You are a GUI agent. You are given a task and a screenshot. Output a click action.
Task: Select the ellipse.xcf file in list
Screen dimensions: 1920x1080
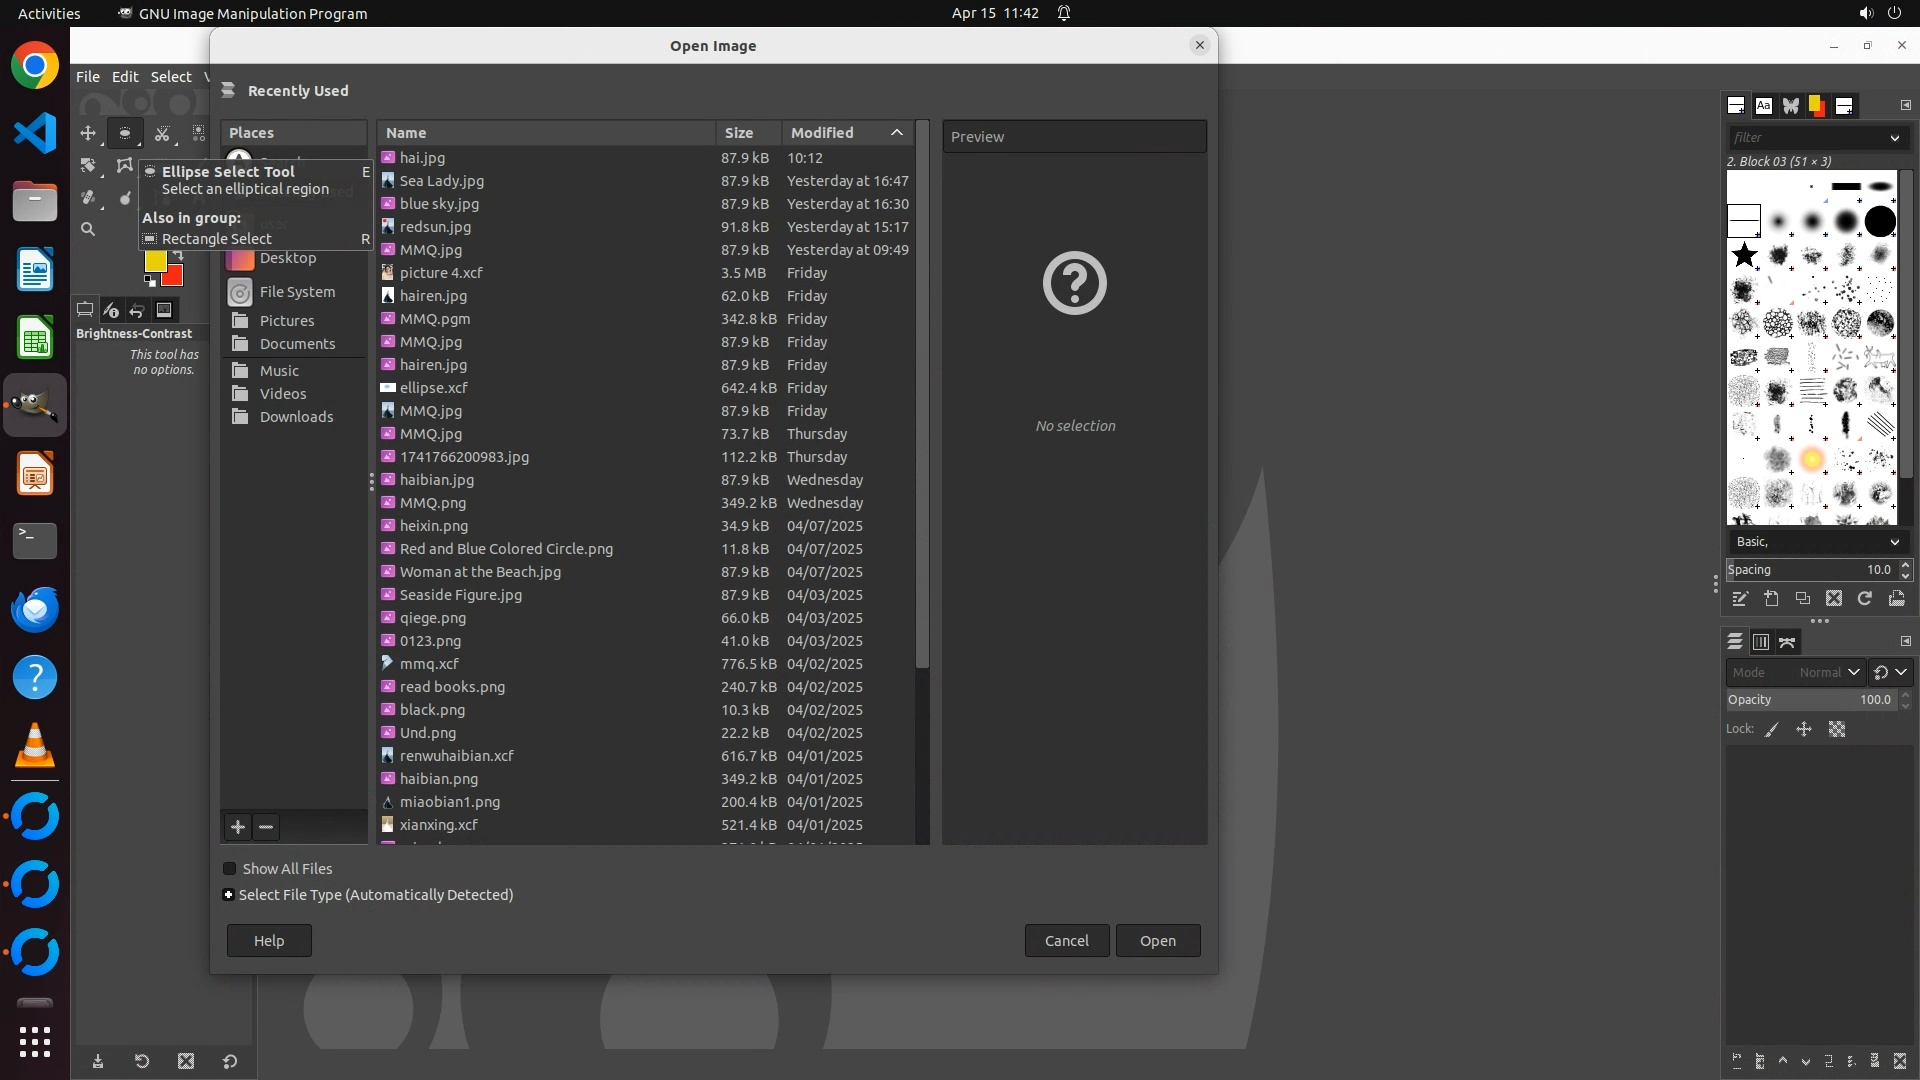433,388
